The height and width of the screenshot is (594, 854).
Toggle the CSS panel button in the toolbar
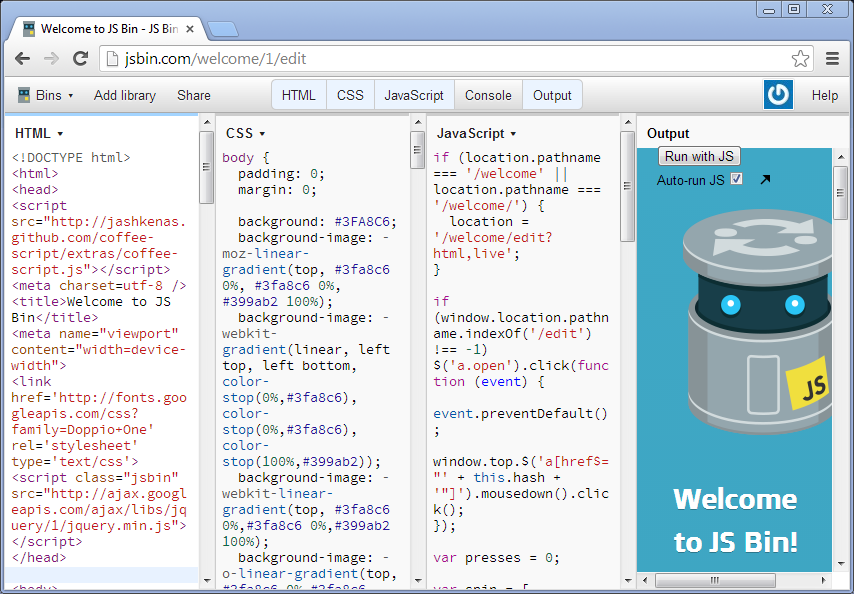click(350, 95)
